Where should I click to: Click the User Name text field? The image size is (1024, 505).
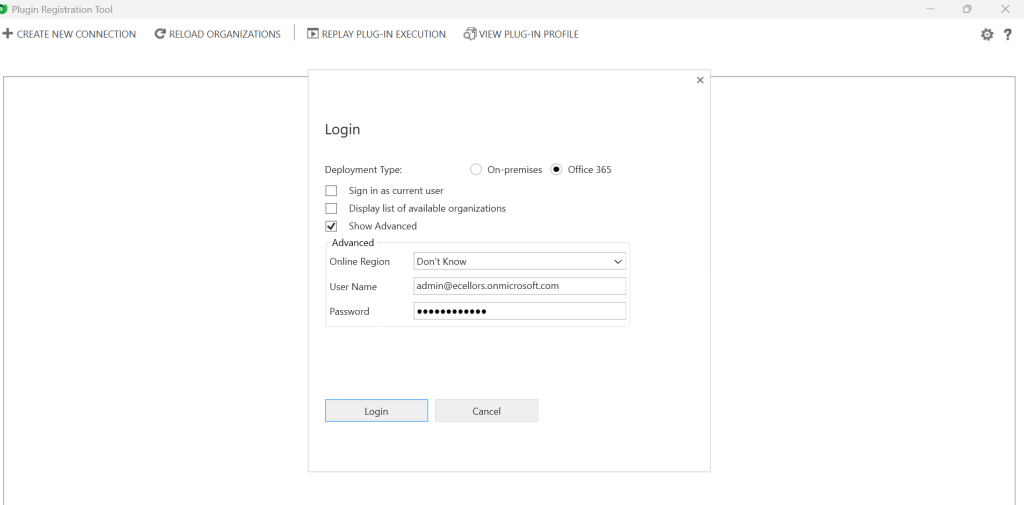click(519, 286)
